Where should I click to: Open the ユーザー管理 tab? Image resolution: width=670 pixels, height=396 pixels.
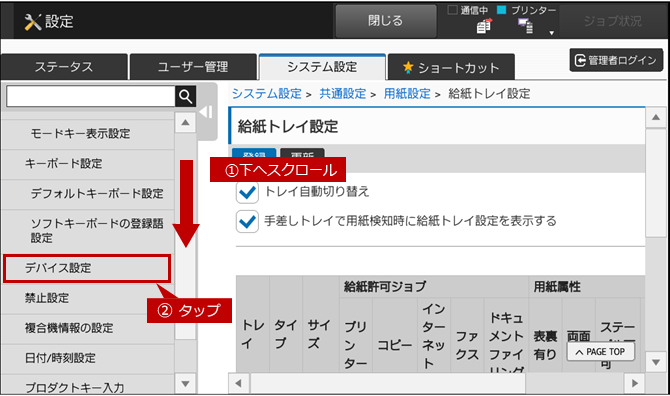click(193, 67)
